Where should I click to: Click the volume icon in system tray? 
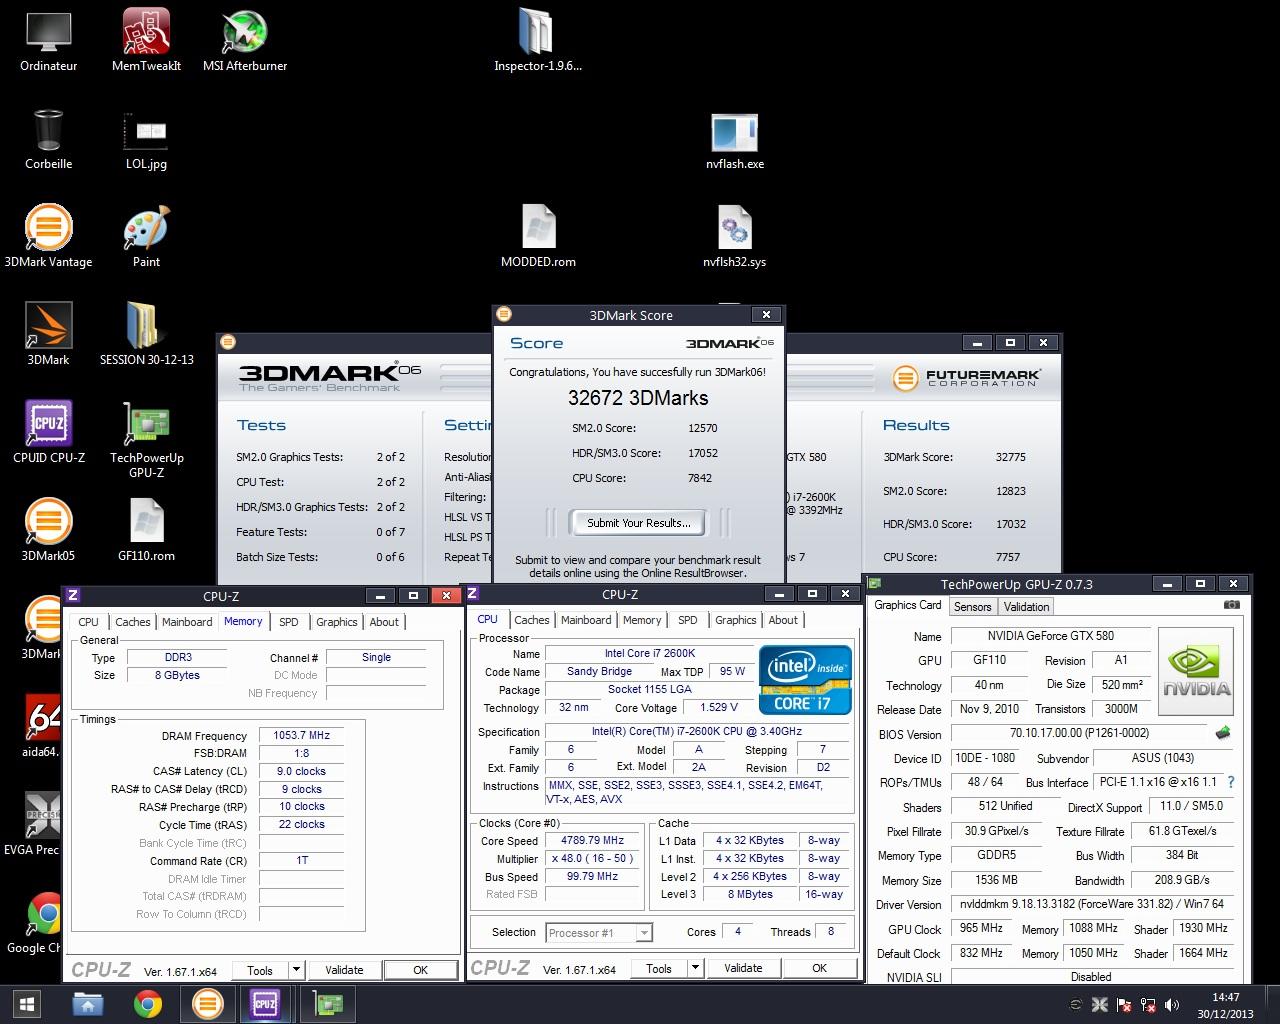1174,1005
